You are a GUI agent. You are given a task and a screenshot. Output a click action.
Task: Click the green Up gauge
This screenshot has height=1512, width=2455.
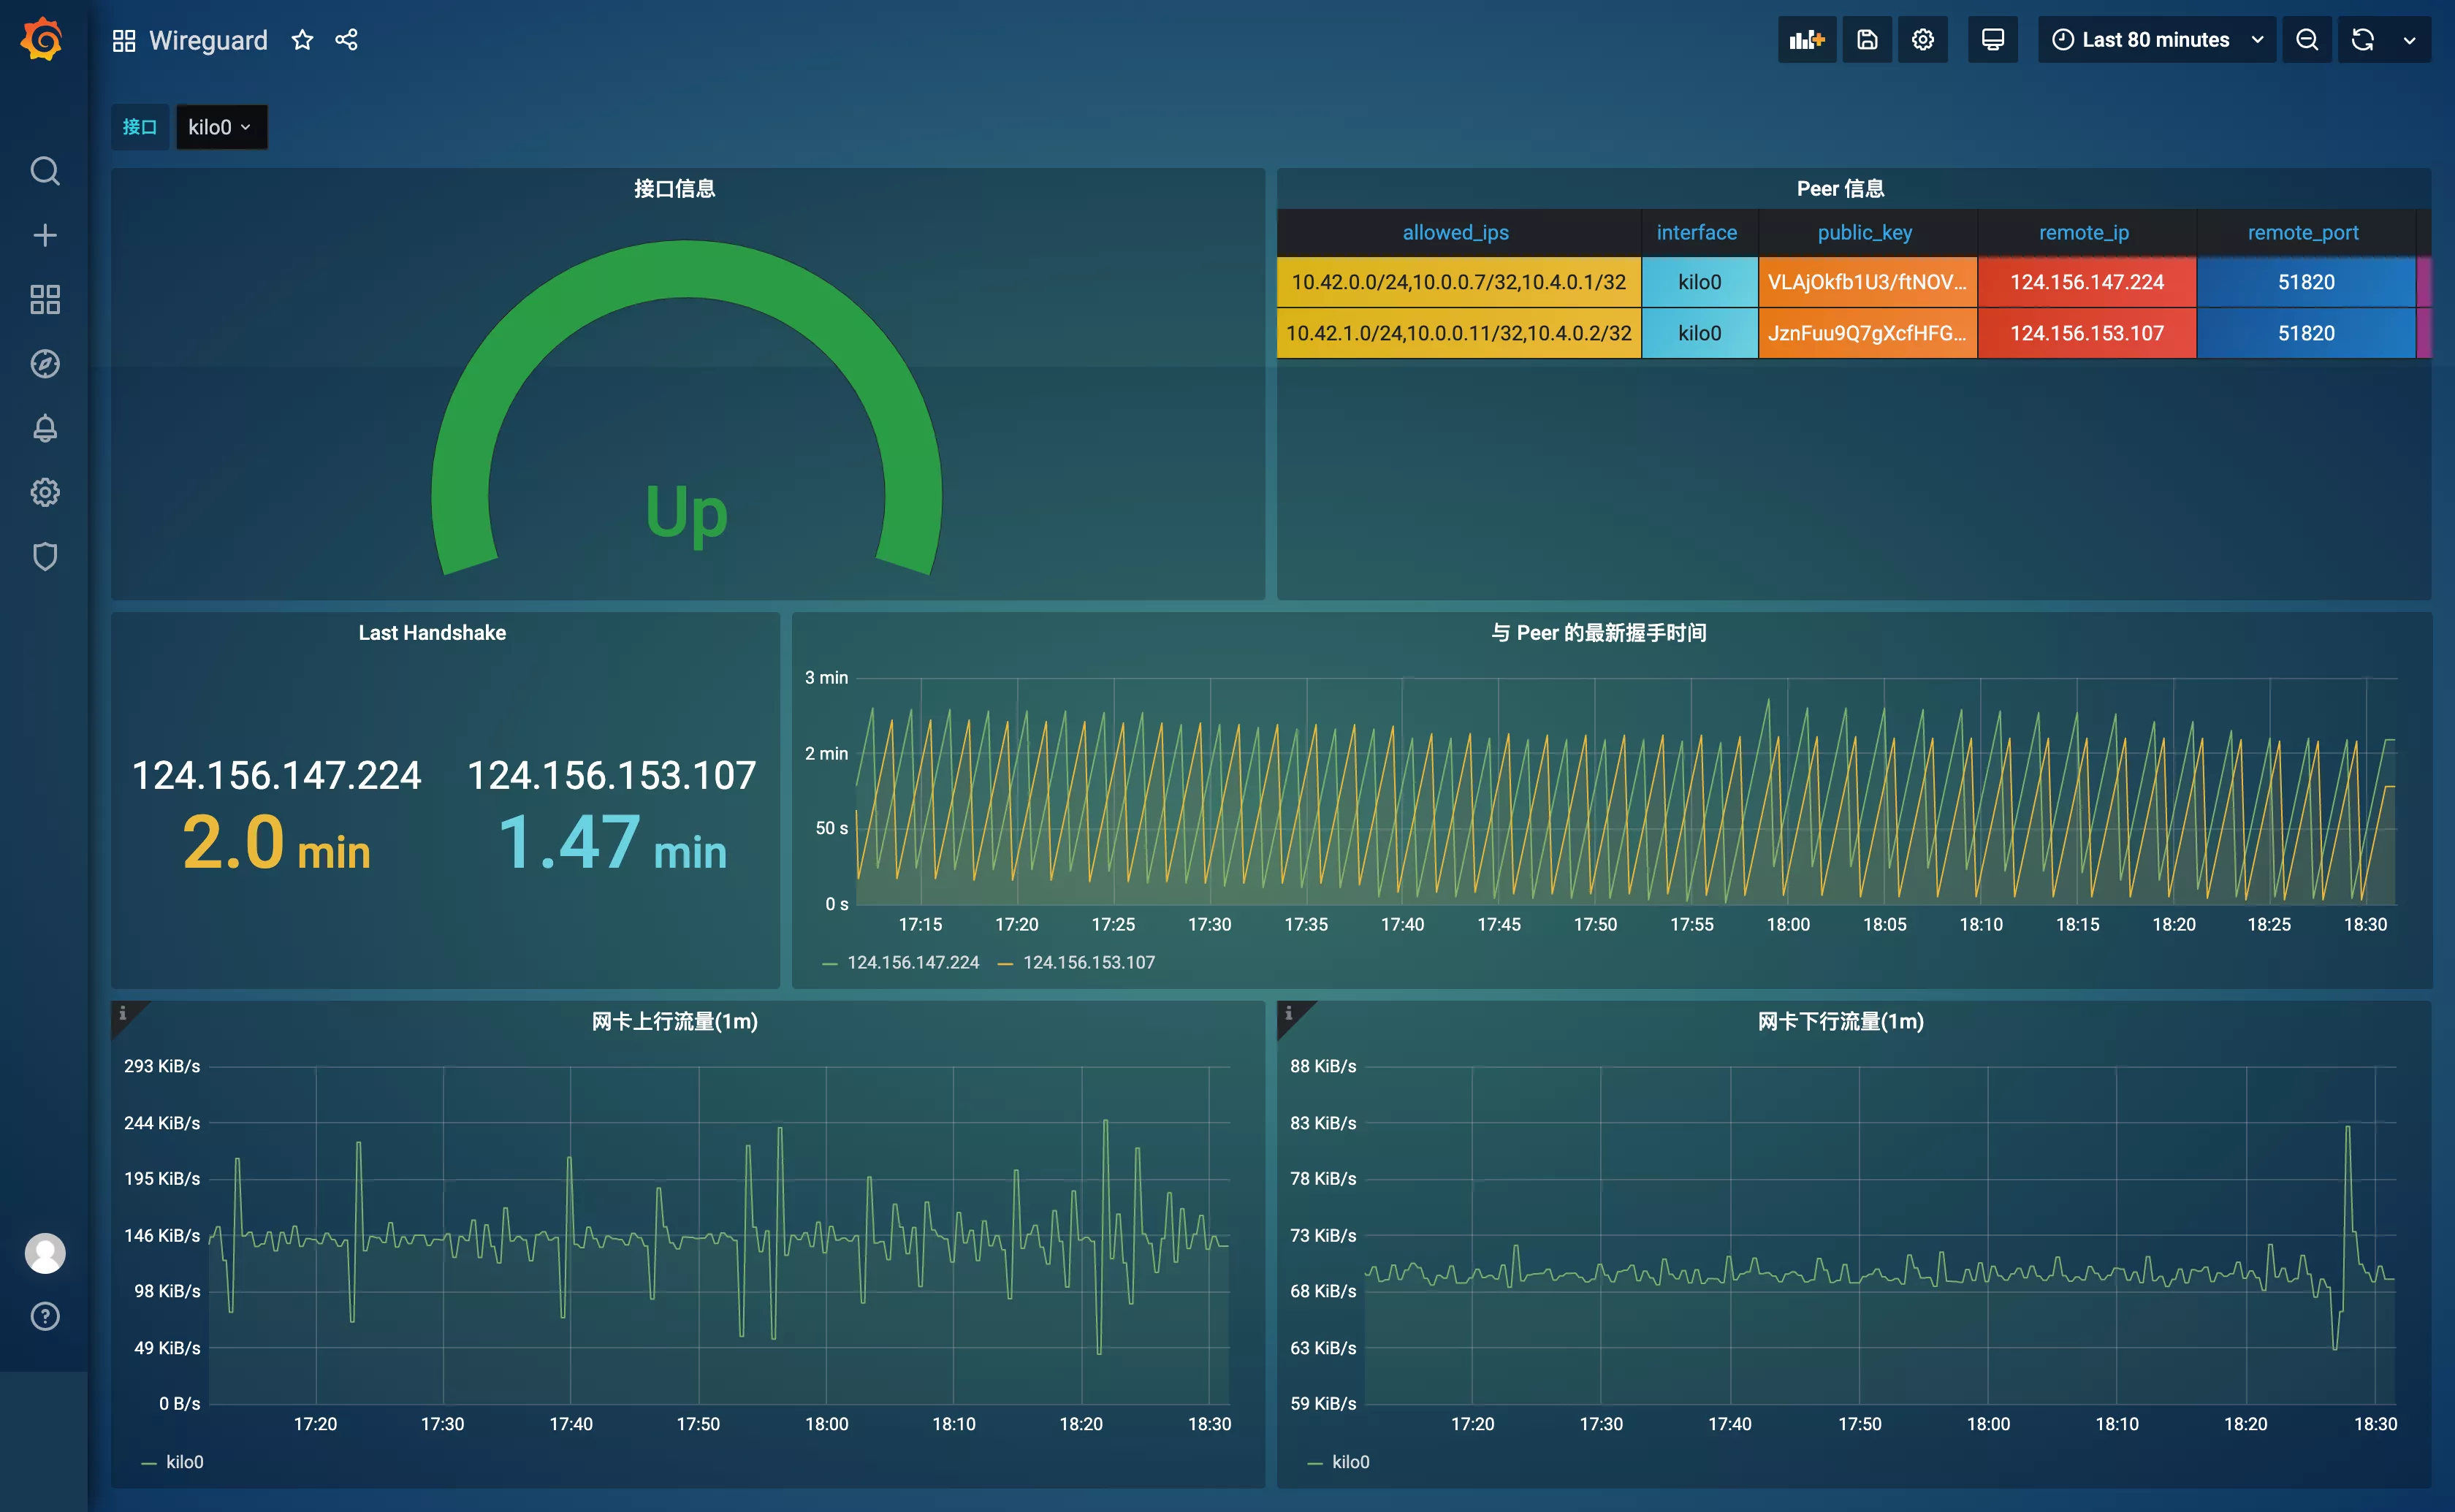(x=687, y=408)
